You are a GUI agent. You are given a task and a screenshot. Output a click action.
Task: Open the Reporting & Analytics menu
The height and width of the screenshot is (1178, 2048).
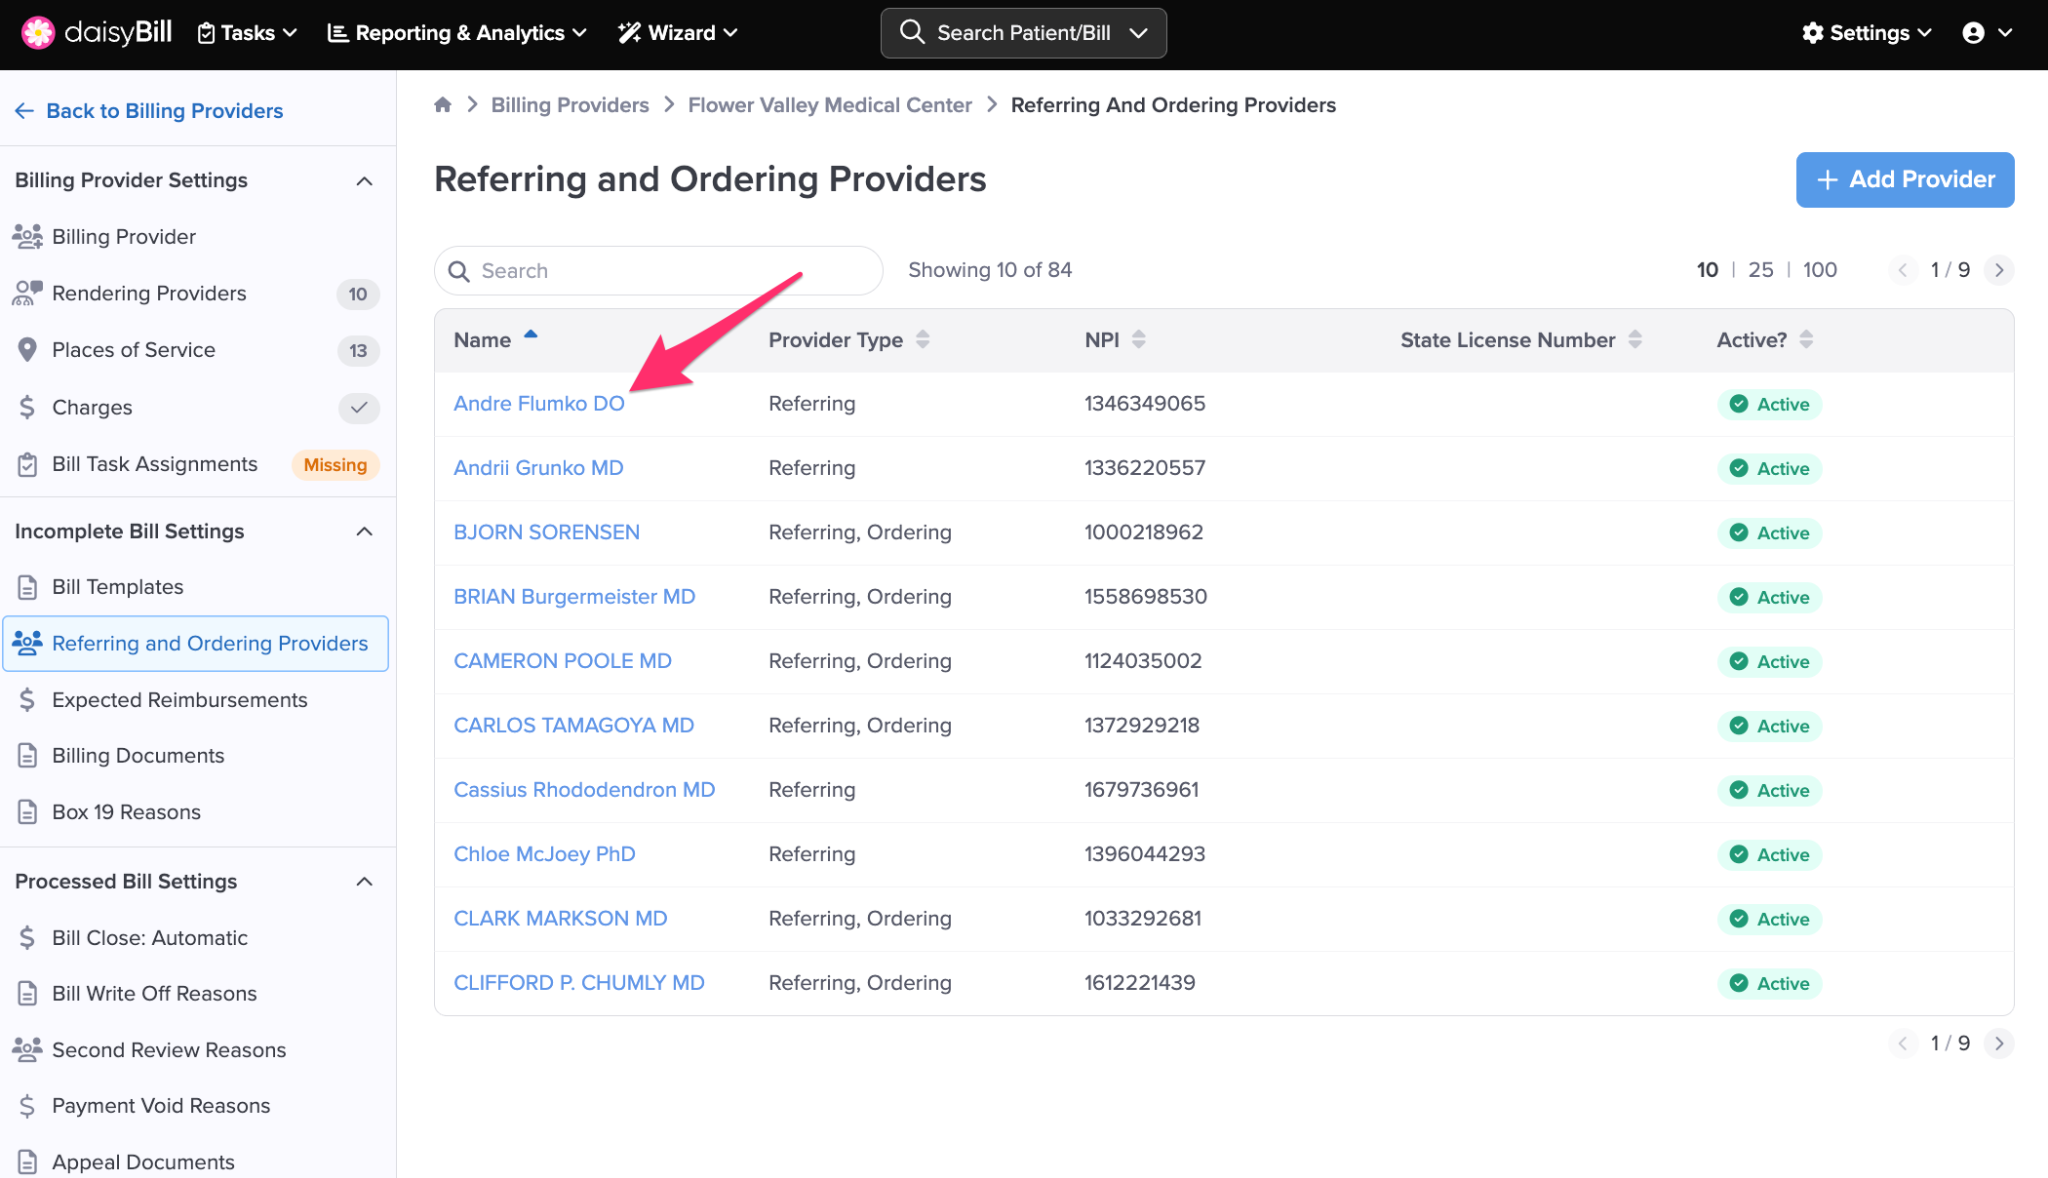(x=457, y=33)
